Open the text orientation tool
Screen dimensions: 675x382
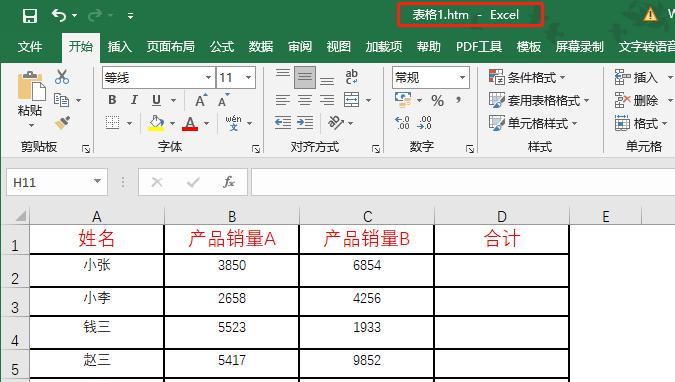[336, 123]
